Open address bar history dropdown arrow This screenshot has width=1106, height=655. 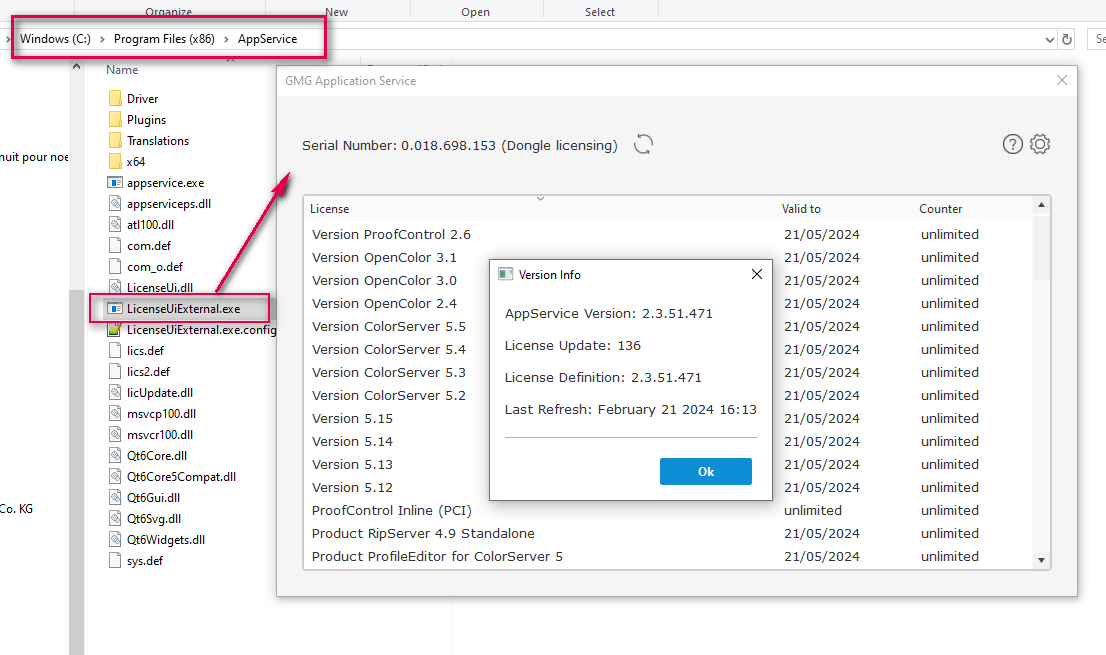tap(1050, 39)
